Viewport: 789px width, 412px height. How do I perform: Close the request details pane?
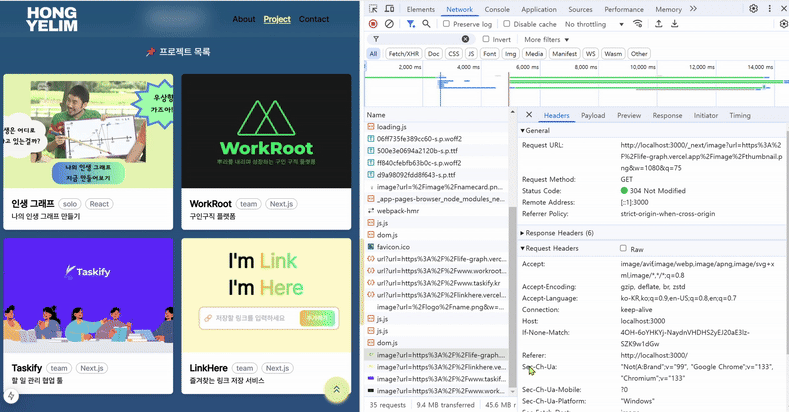(x=529, y=115)
